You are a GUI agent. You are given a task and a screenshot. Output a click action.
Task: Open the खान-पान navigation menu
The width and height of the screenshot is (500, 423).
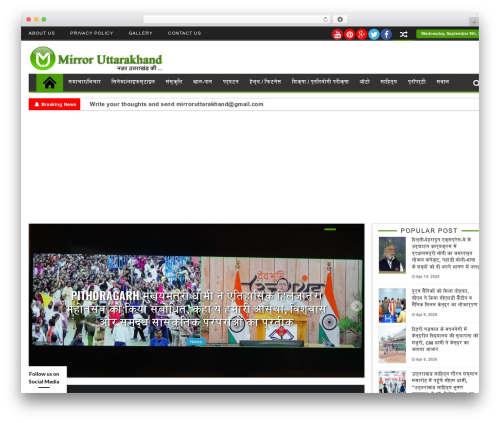202,82
